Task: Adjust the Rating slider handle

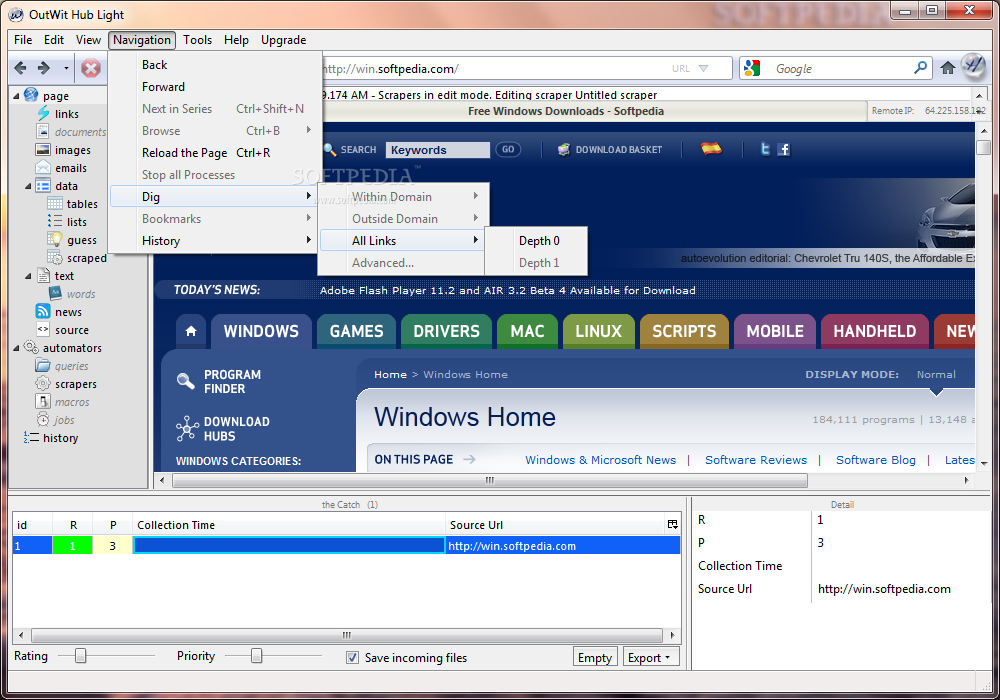Action: (80, 655)
